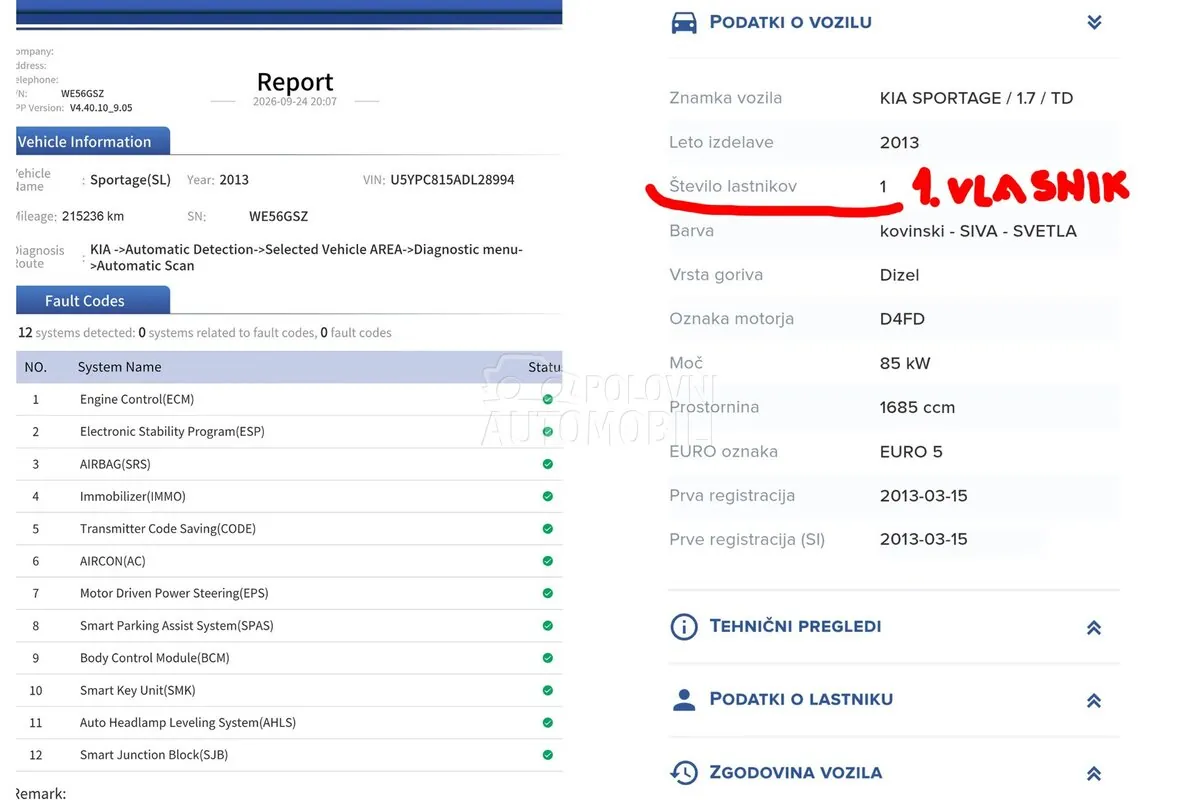1200x800 pixels.
Task: Click green status check for AIRBAG(SRS)
Action: click(x=548, y=464)
